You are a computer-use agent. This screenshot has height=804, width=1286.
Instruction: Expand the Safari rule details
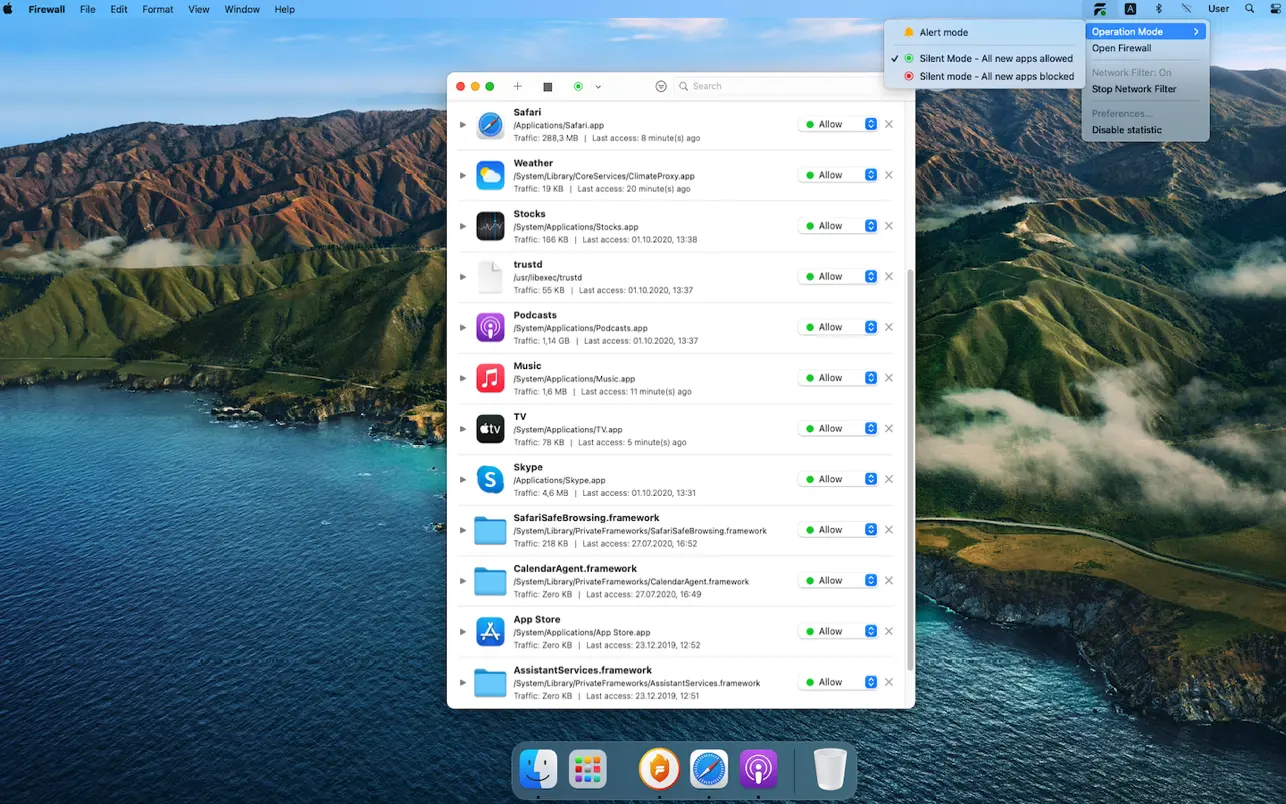point(462,124)
